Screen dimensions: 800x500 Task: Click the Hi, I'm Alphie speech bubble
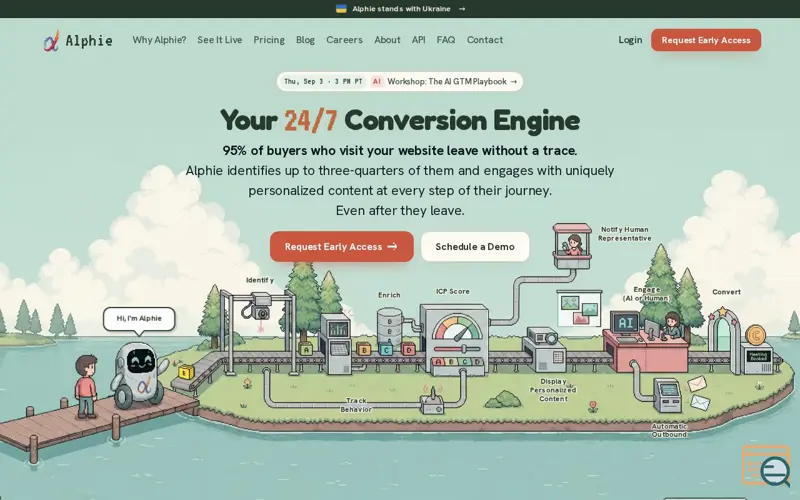[x=139, y=319]
